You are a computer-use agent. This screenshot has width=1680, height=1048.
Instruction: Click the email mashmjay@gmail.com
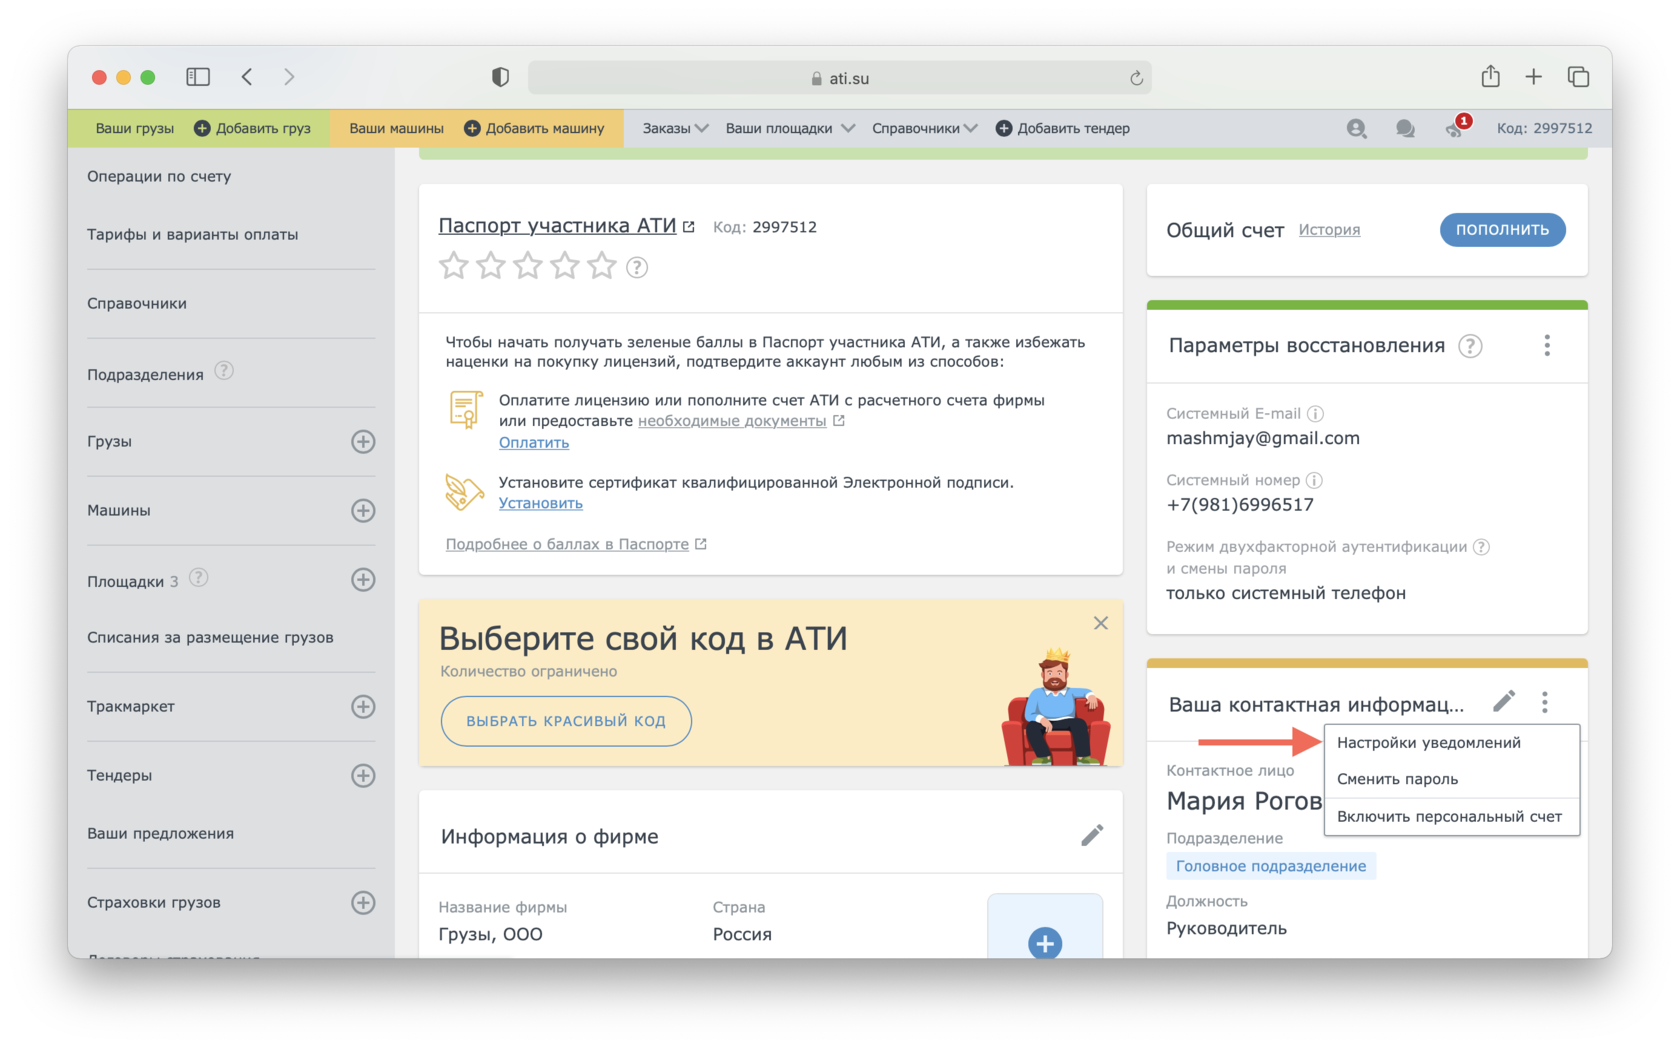click(1263, 438)
